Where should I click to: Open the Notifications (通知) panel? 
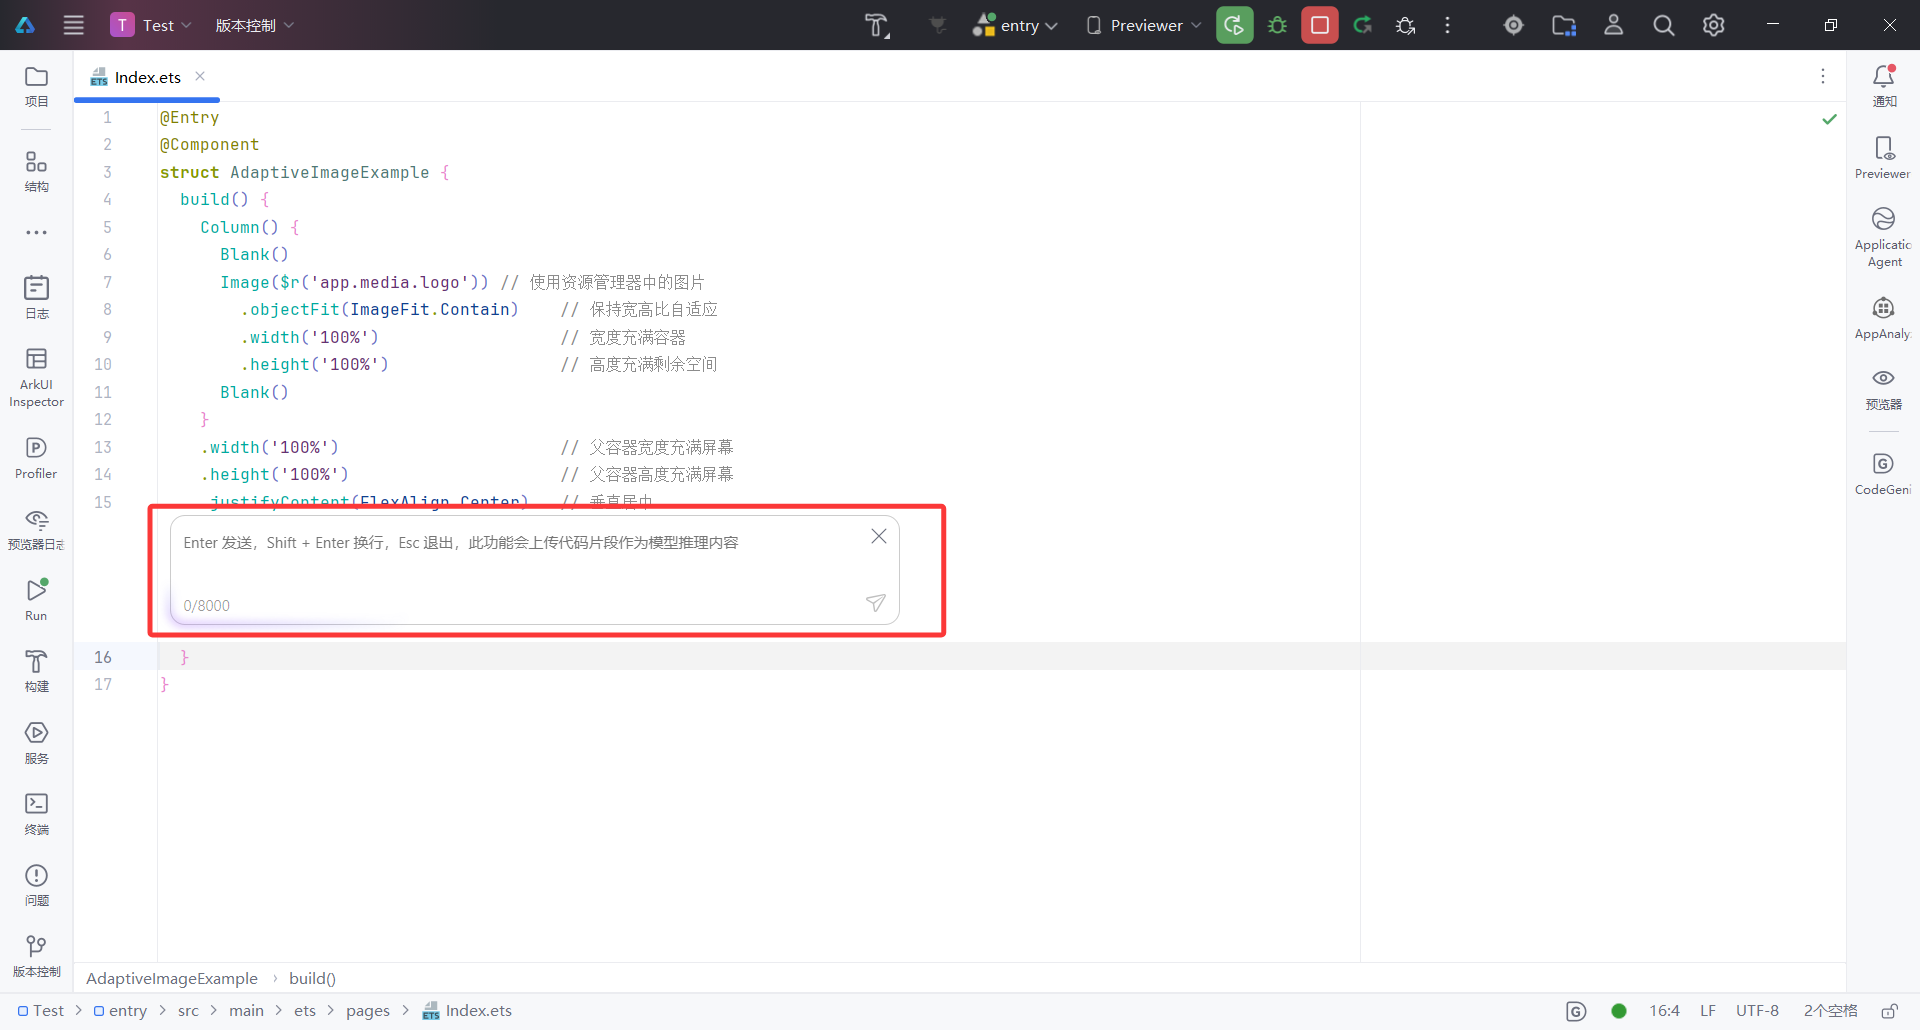pos(1884,86)
